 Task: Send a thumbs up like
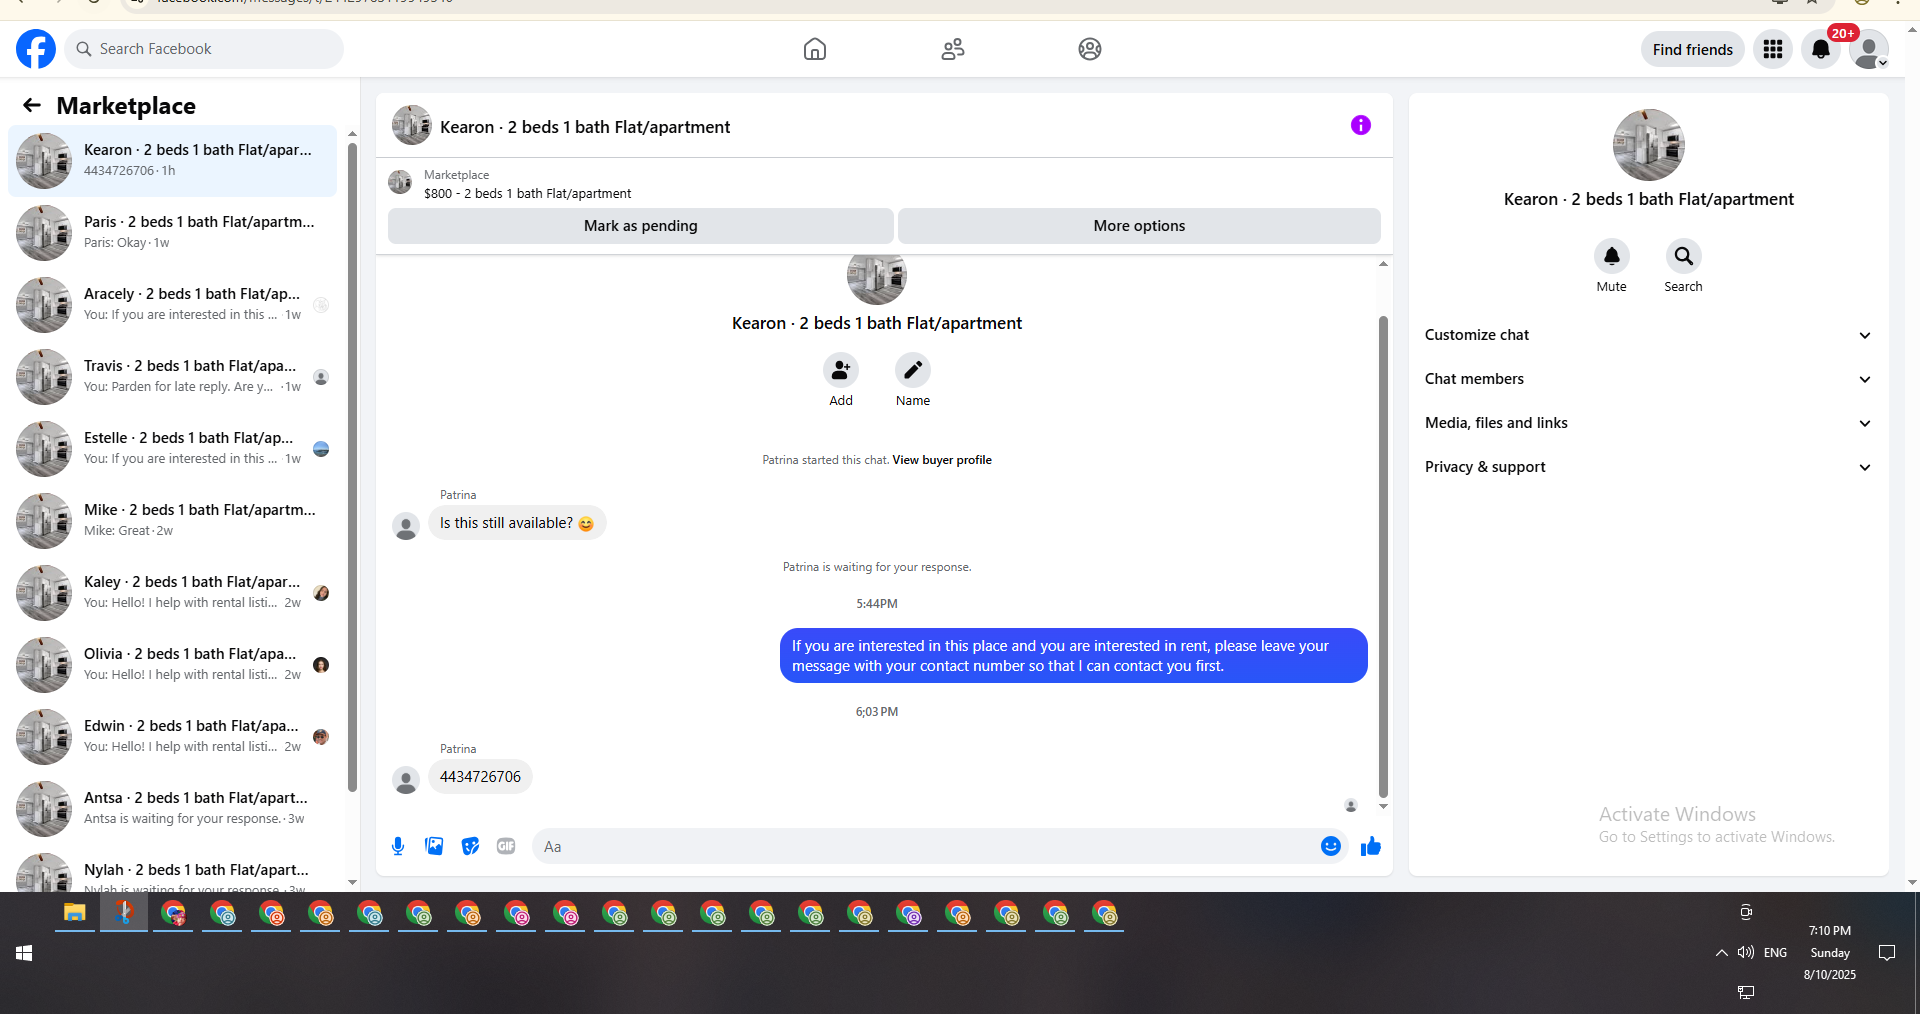(x=1371, y=846)
